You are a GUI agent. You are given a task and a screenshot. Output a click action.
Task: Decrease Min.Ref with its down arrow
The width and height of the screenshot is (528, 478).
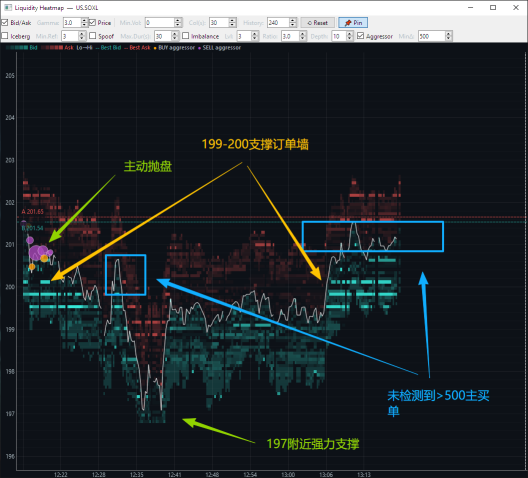pyautogui.click(x=82, y=38)
